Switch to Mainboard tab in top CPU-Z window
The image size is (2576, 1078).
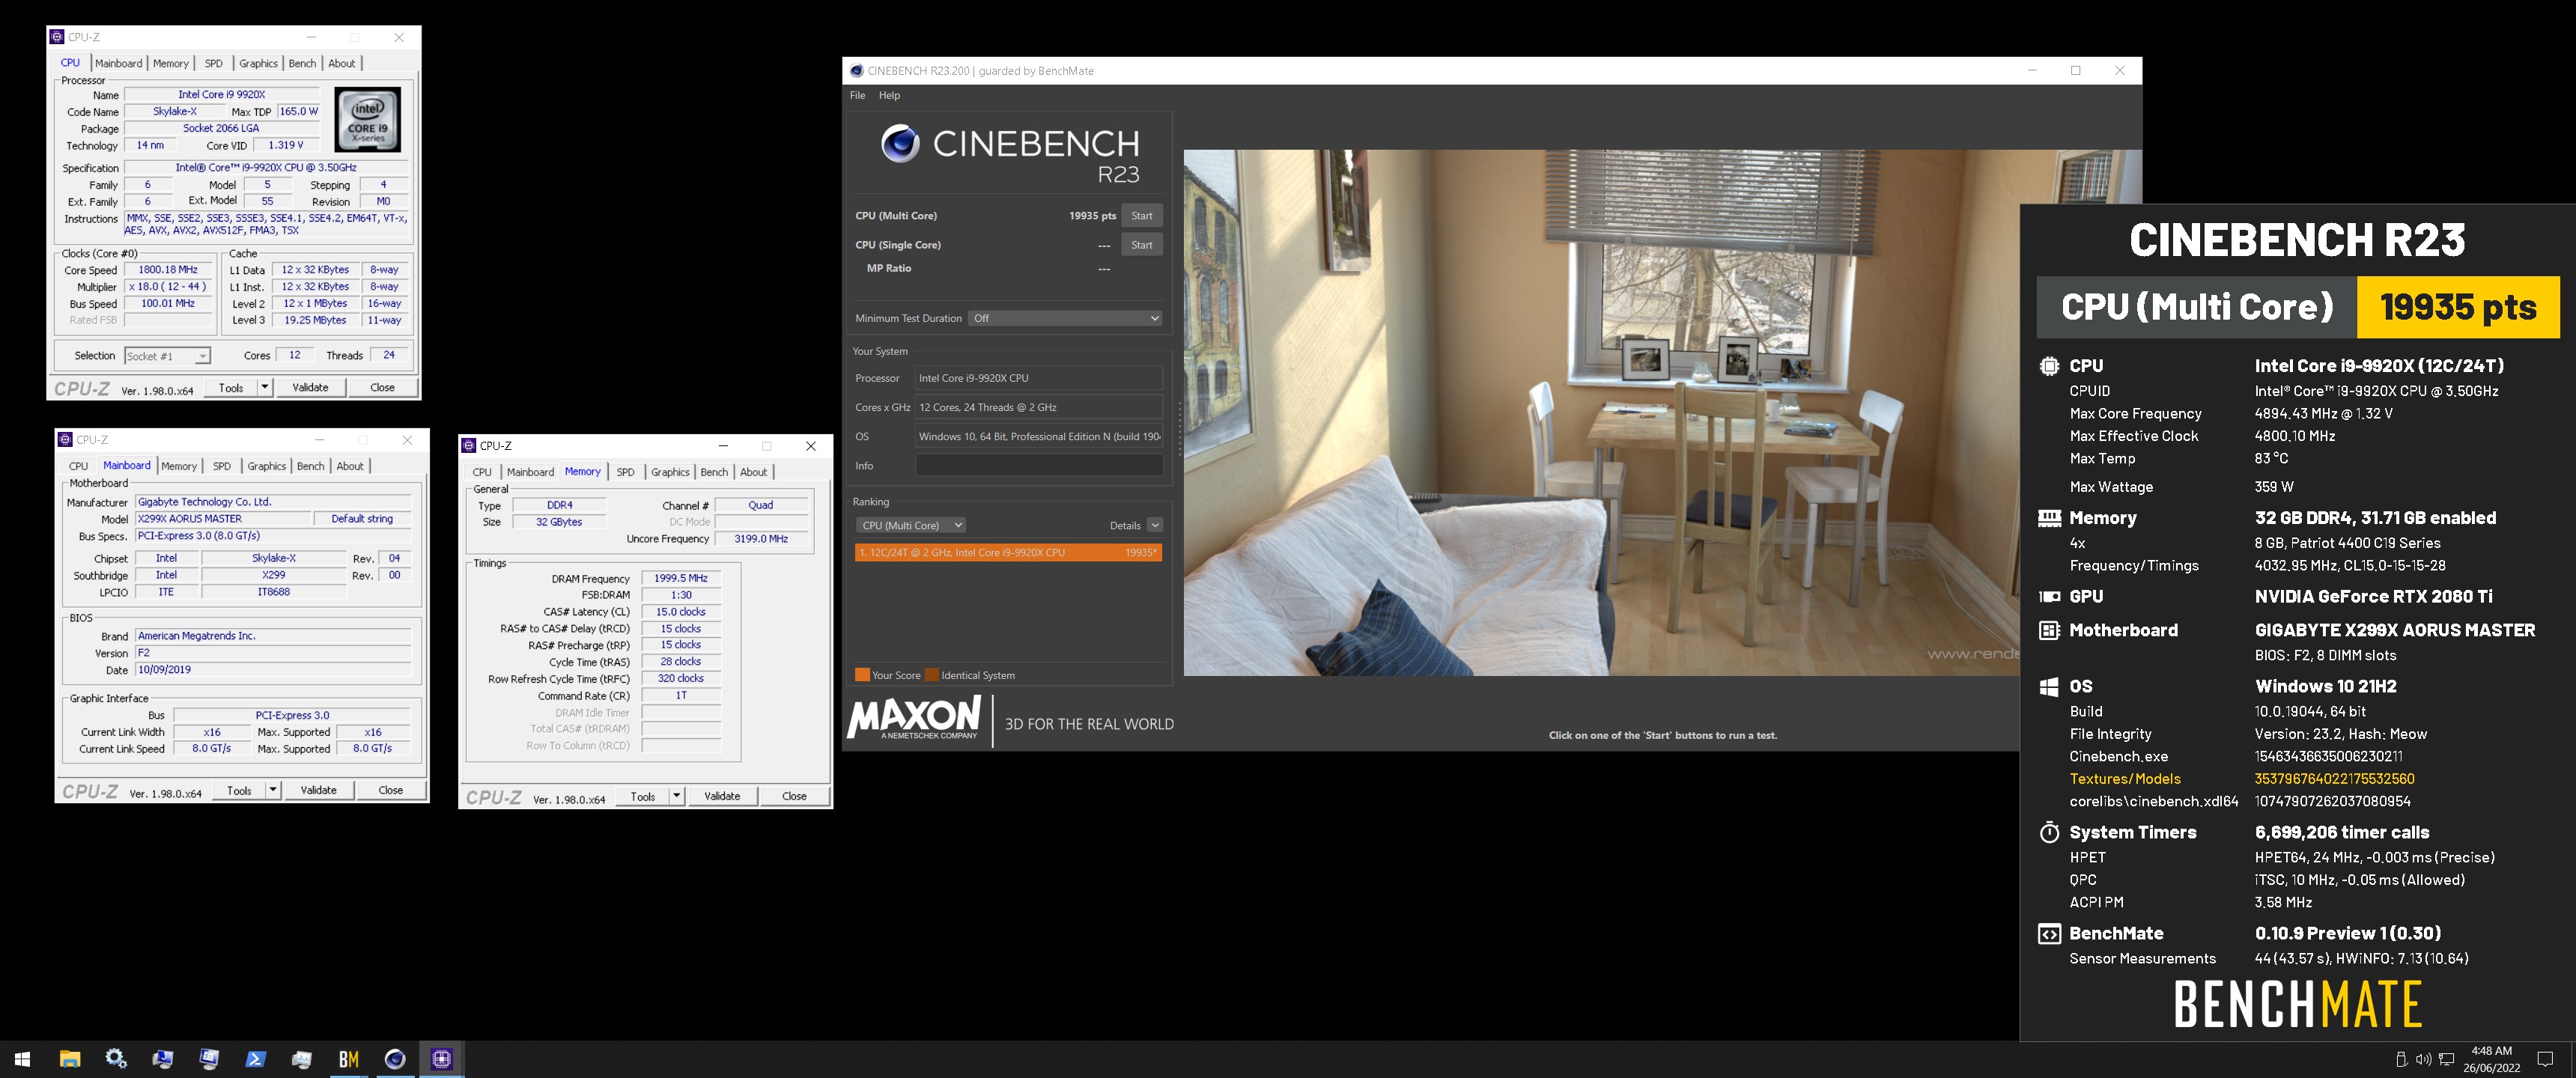coord(118,64)
